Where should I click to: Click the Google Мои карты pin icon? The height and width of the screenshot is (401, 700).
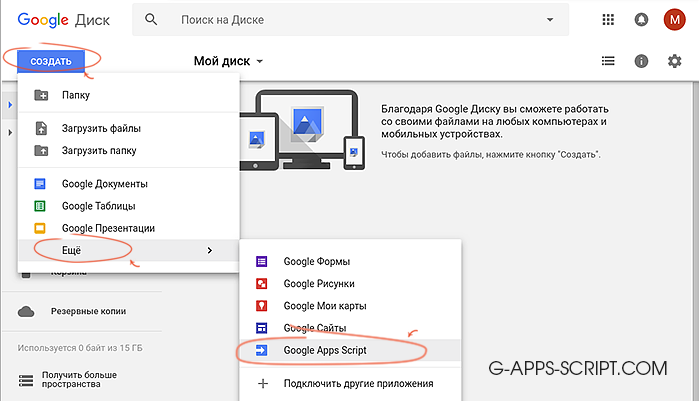[262, 306]
